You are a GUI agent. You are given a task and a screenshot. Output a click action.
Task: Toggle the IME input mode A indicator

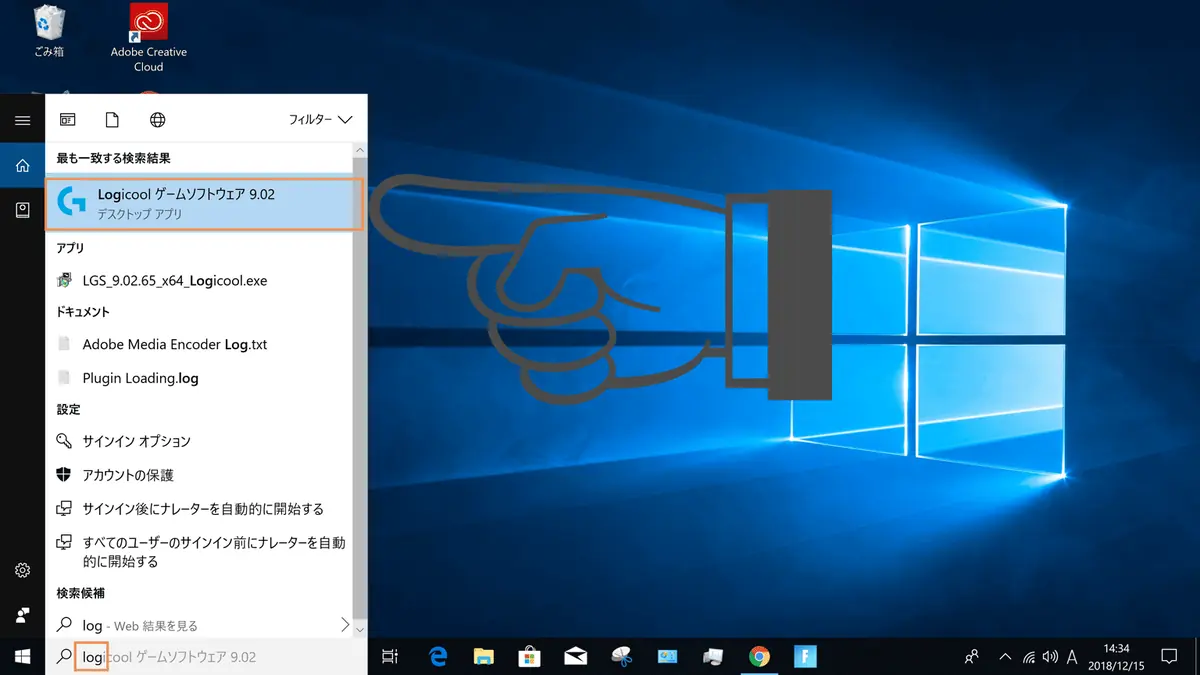point(1072,657)
